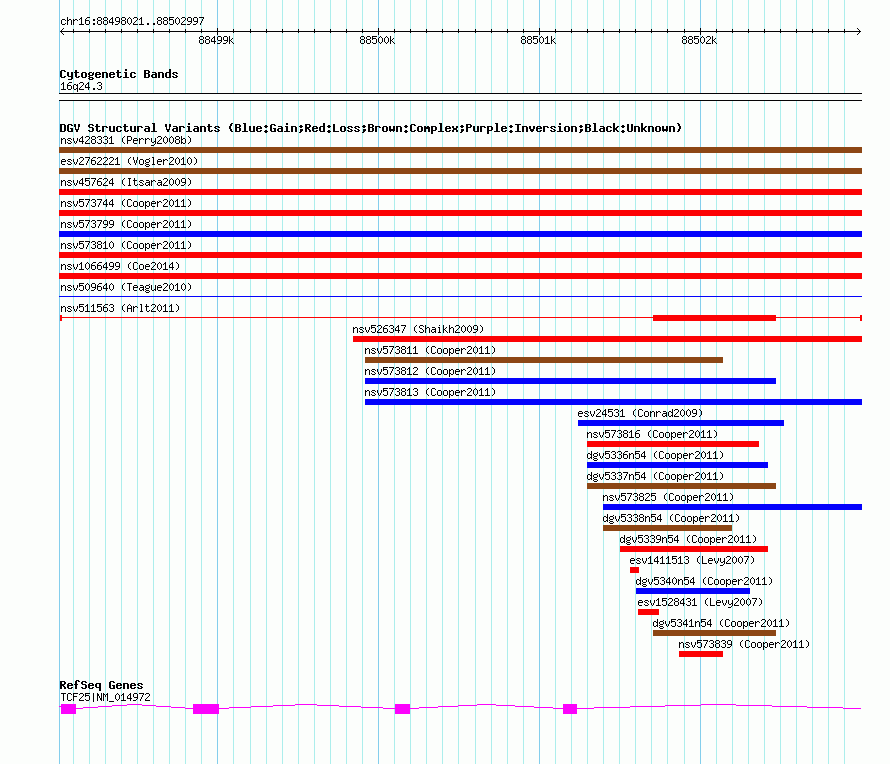Open dgv5340n54 (Cooper2011) label
890x764 pixels.
coord(704,581)
